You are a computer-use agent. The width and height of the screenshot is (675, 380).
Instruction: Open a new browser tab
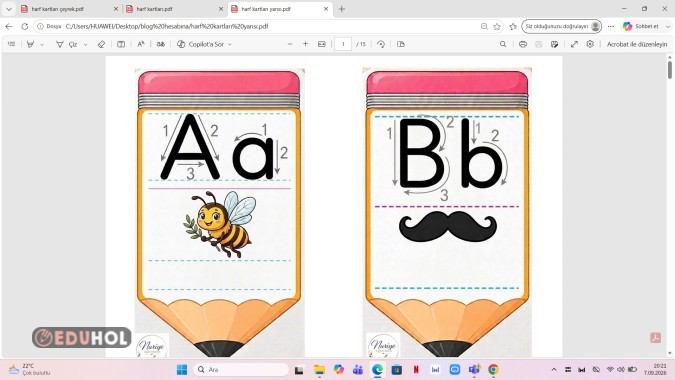pyautogui.click(x=342, y=9)
